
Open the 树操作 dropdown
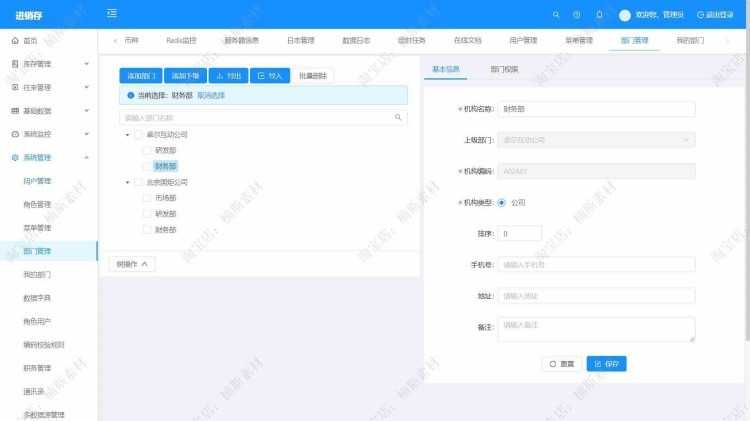132,264
